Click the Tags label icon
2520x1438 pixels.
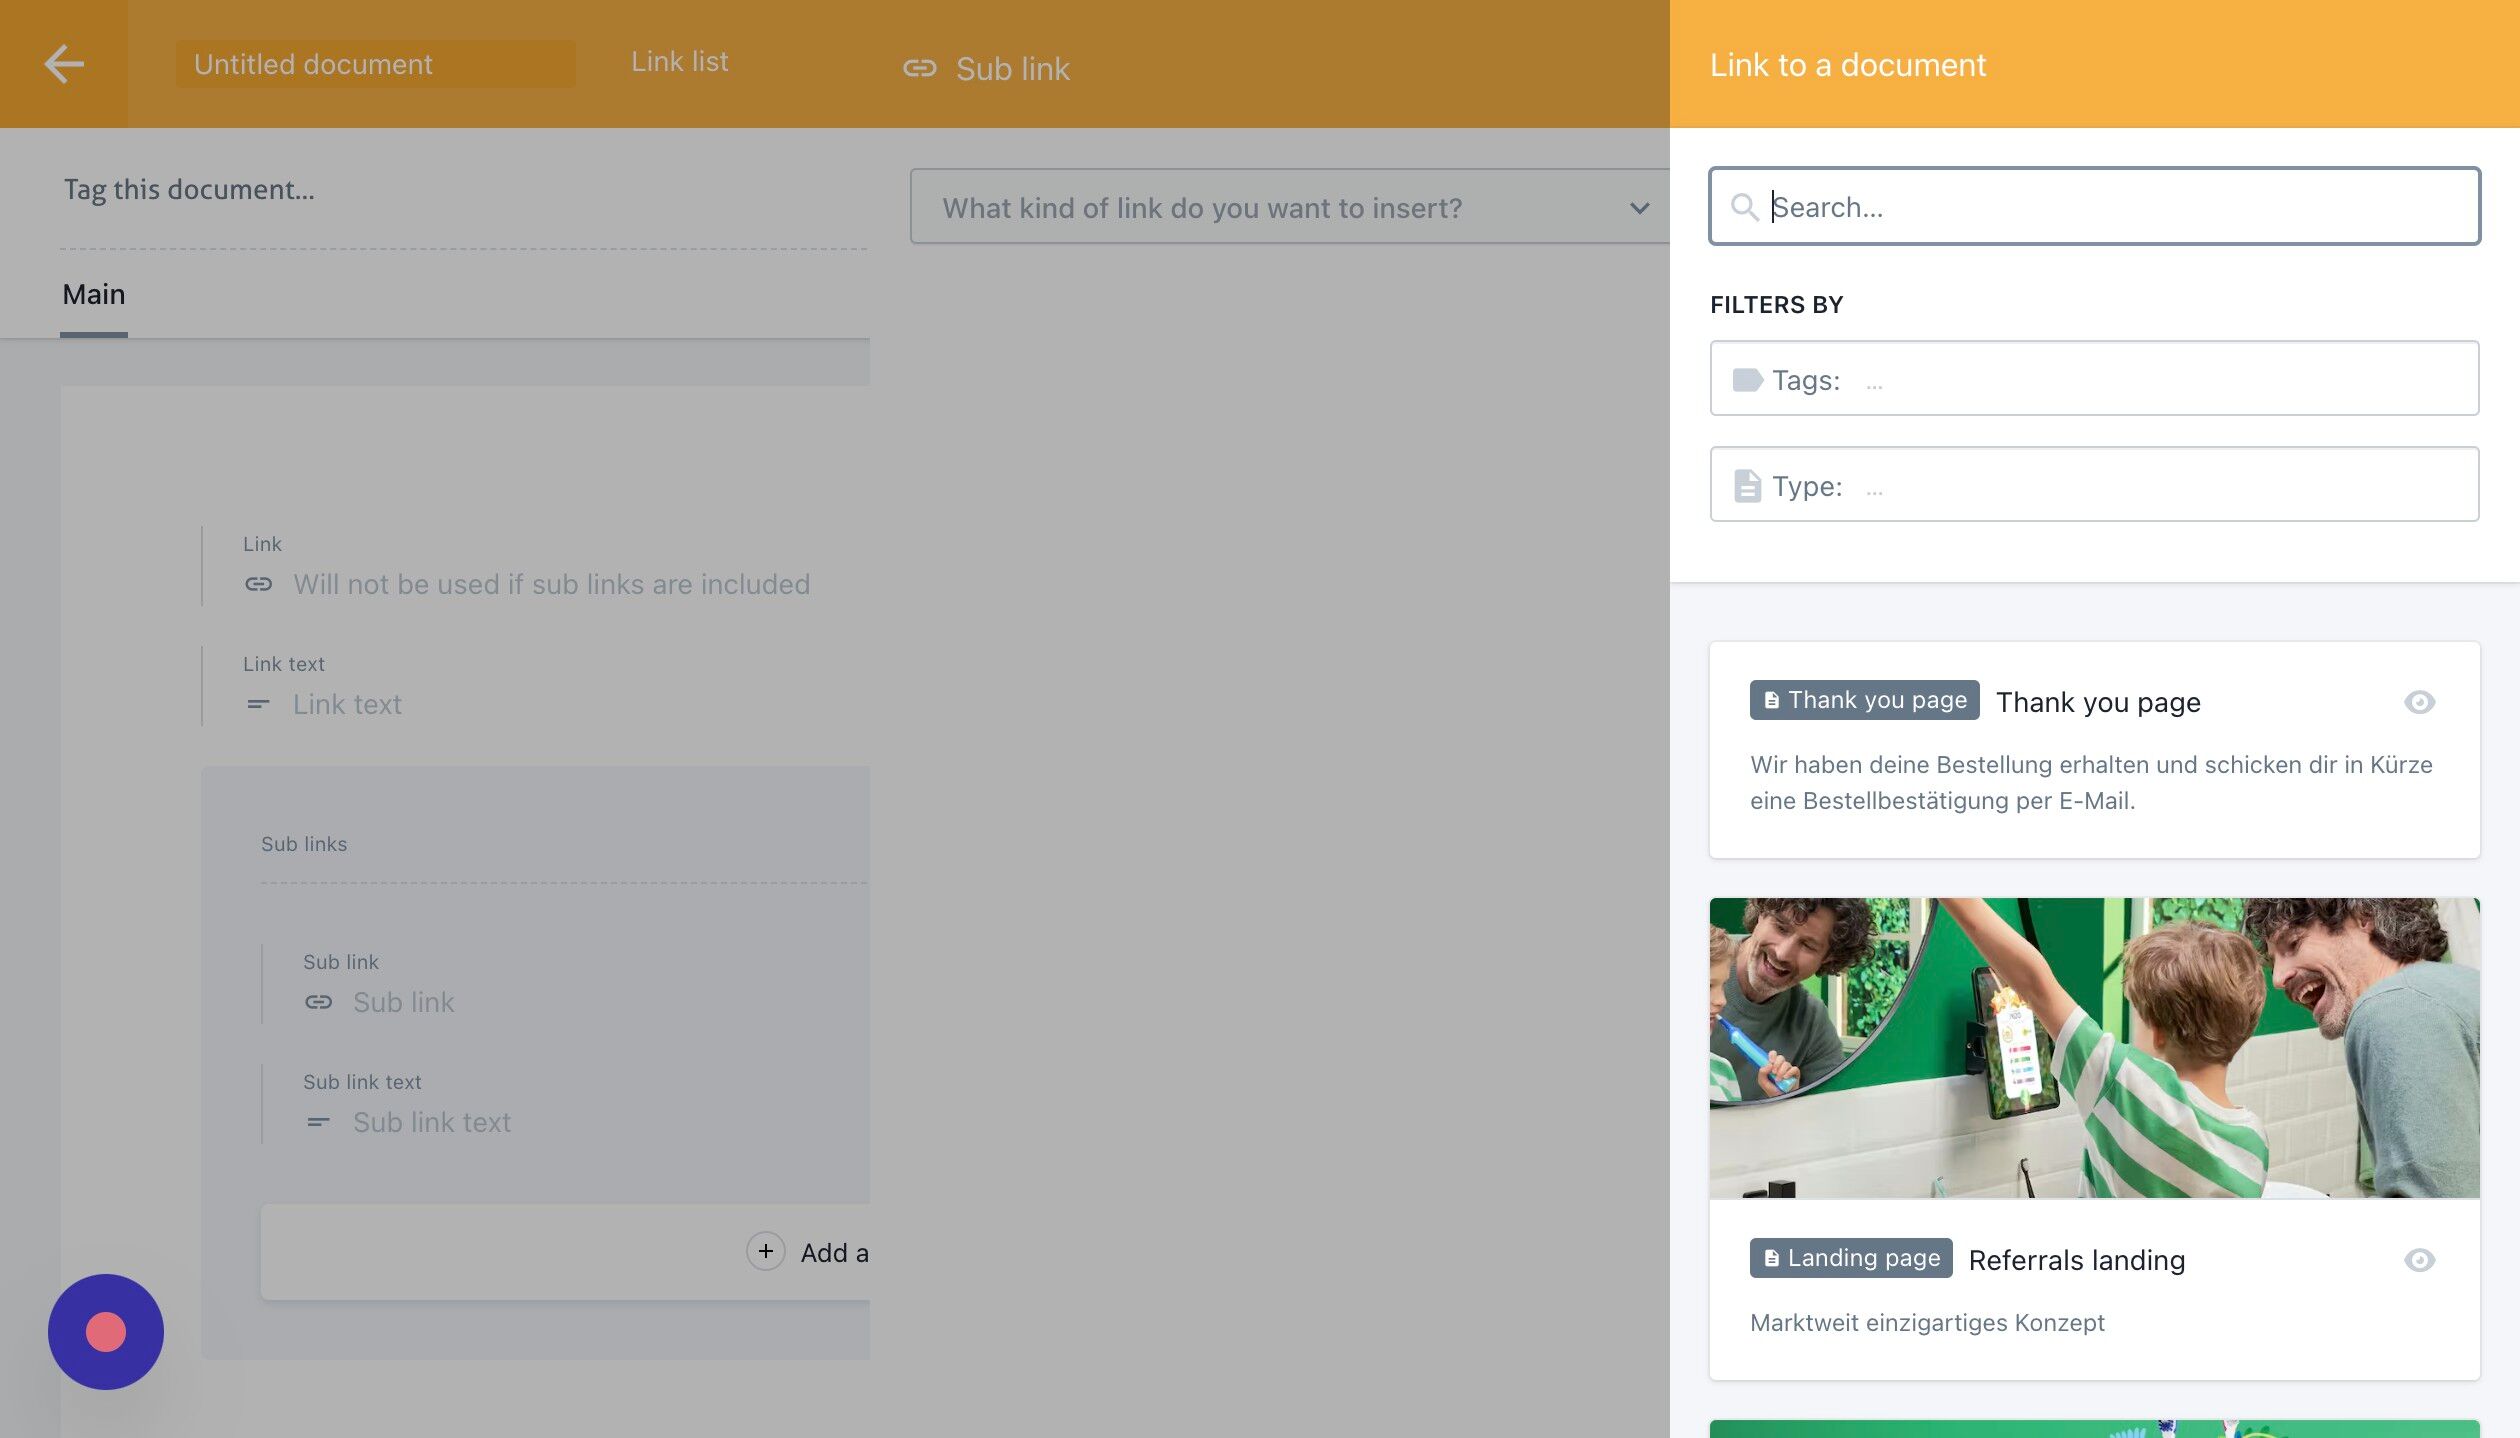[1747, 380]
